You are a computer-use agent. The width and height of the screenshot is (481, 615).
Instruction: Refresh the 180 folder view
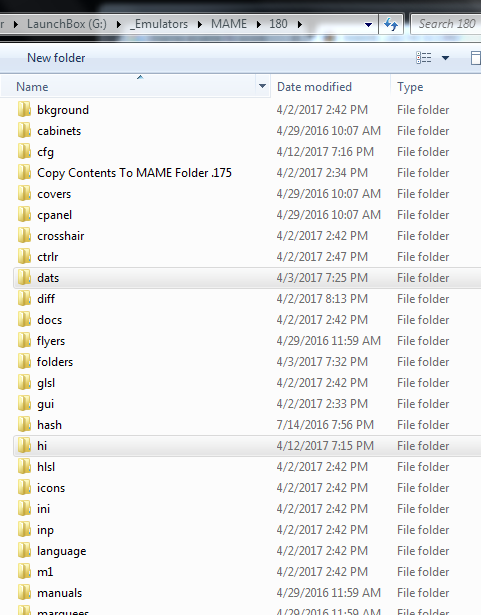(x=391, y=24)
